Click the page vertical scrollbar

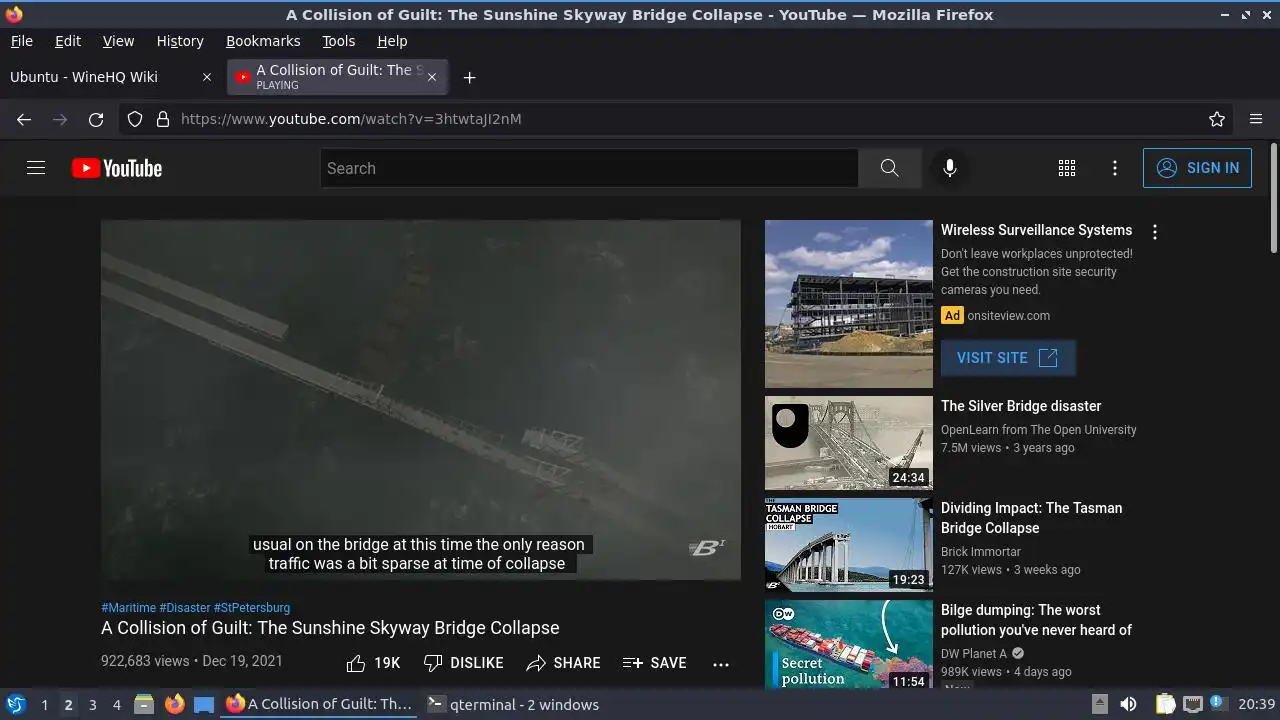(1273, 198)
